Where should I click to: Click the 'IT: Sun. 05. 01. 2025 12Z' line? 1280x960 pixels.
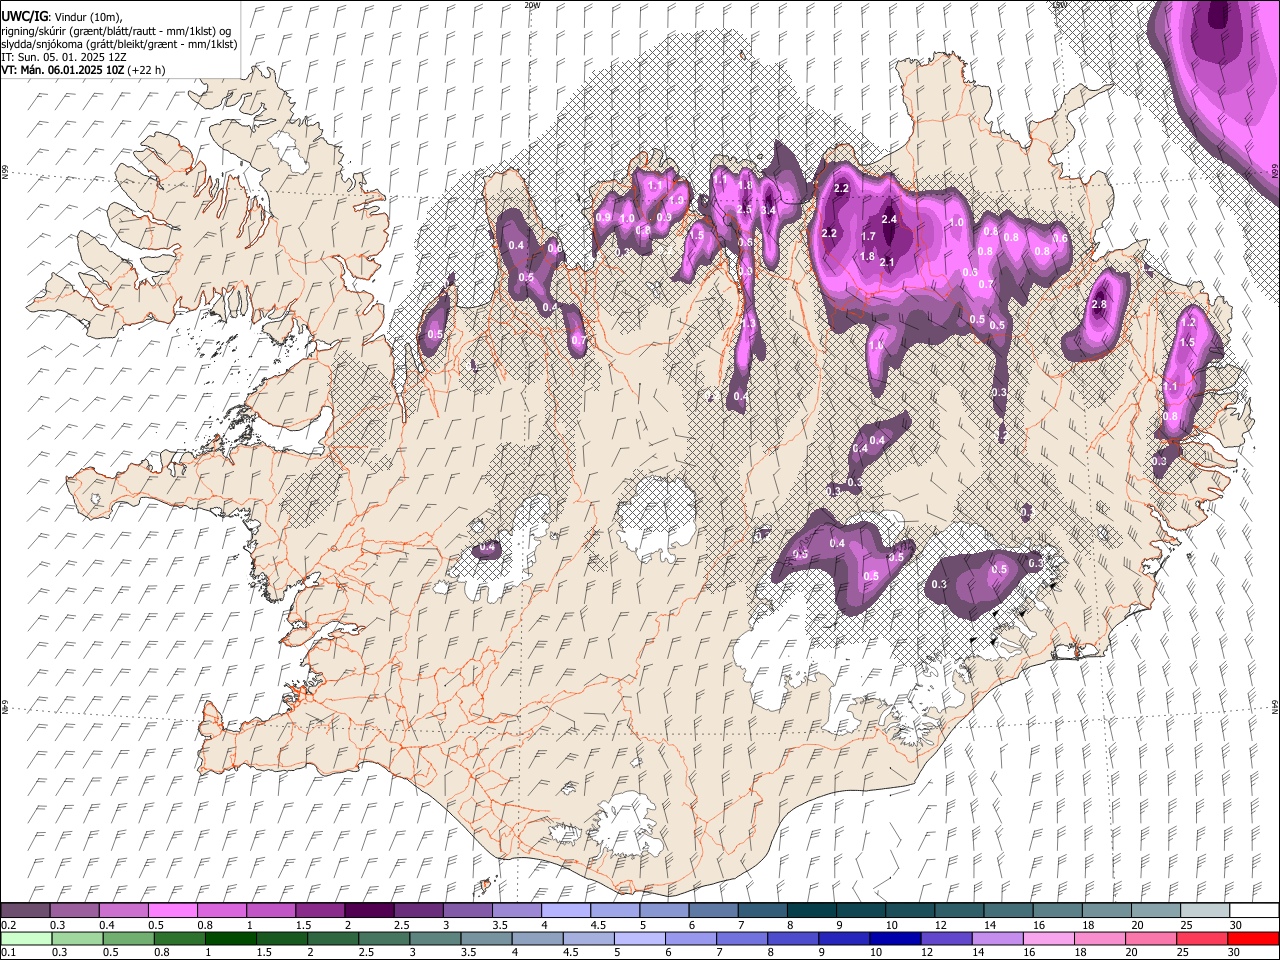(x=64, y=57)
